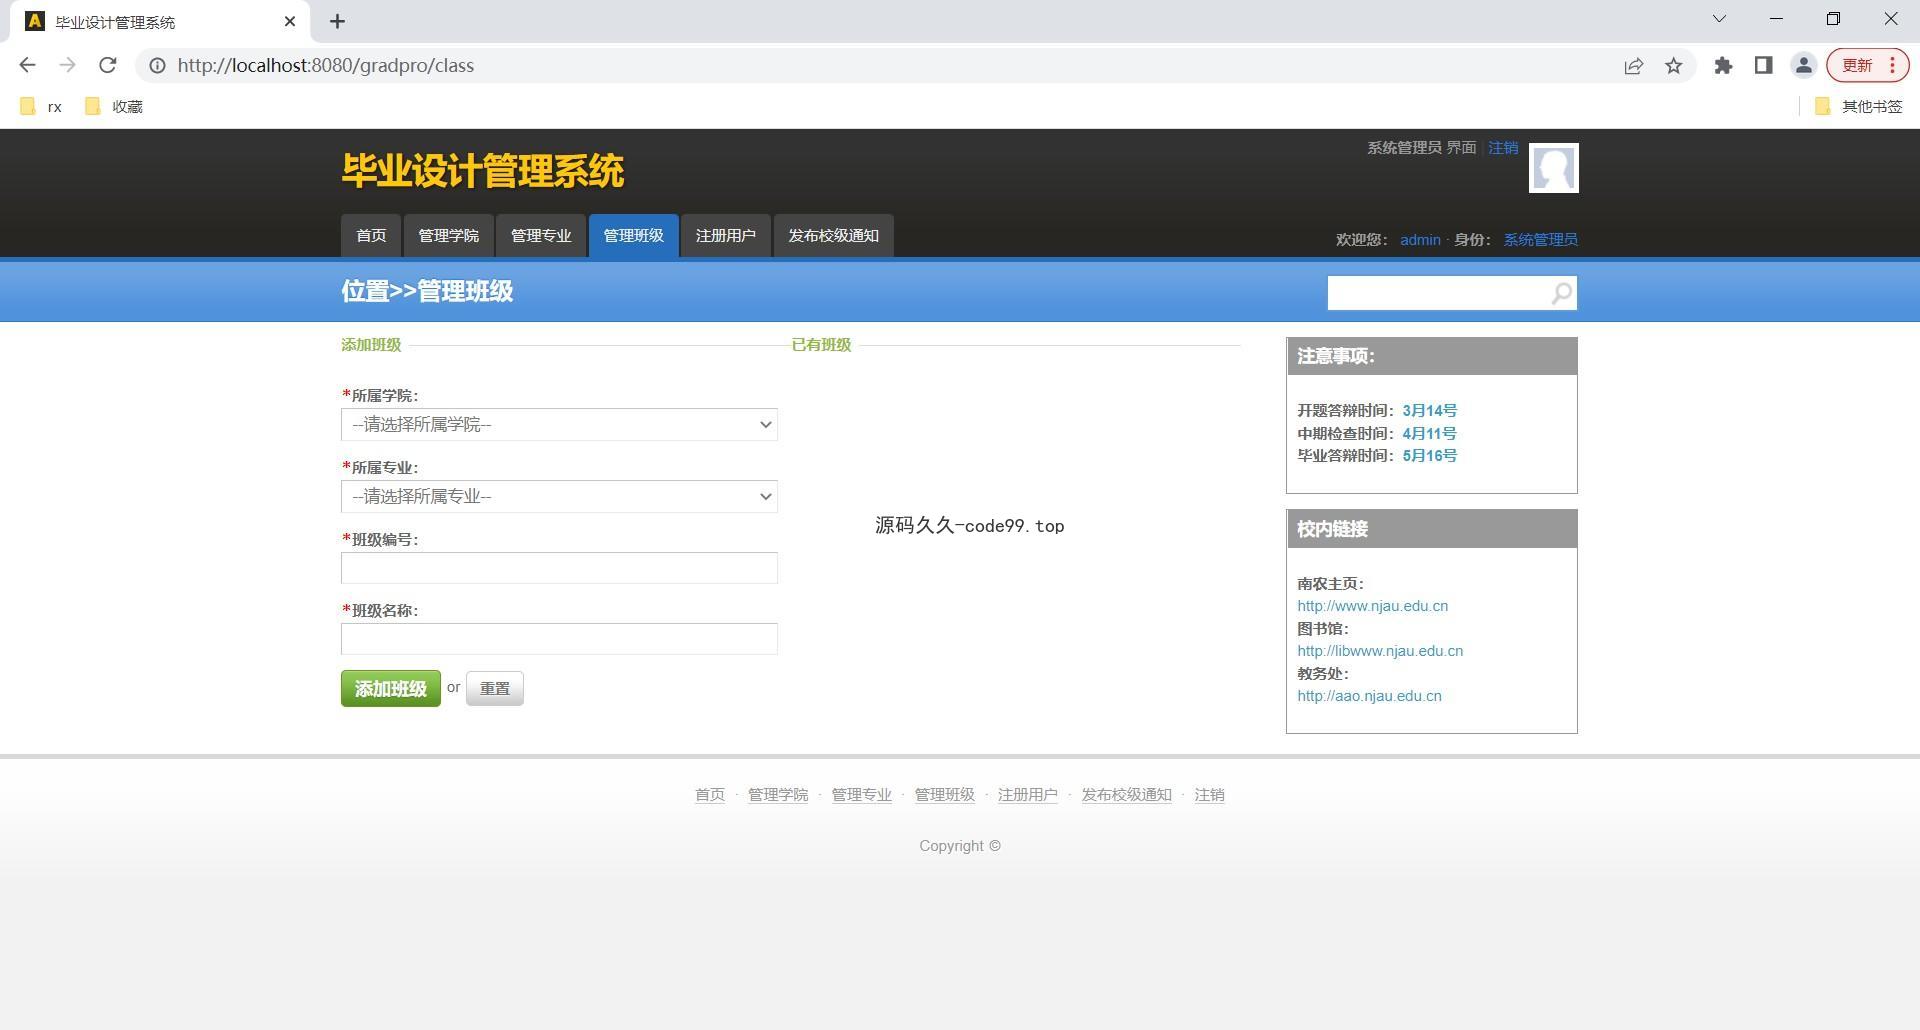Open 管理专业 nav tab
1920x1030 pixels.
pyautogui.click(x=541, y=236)
